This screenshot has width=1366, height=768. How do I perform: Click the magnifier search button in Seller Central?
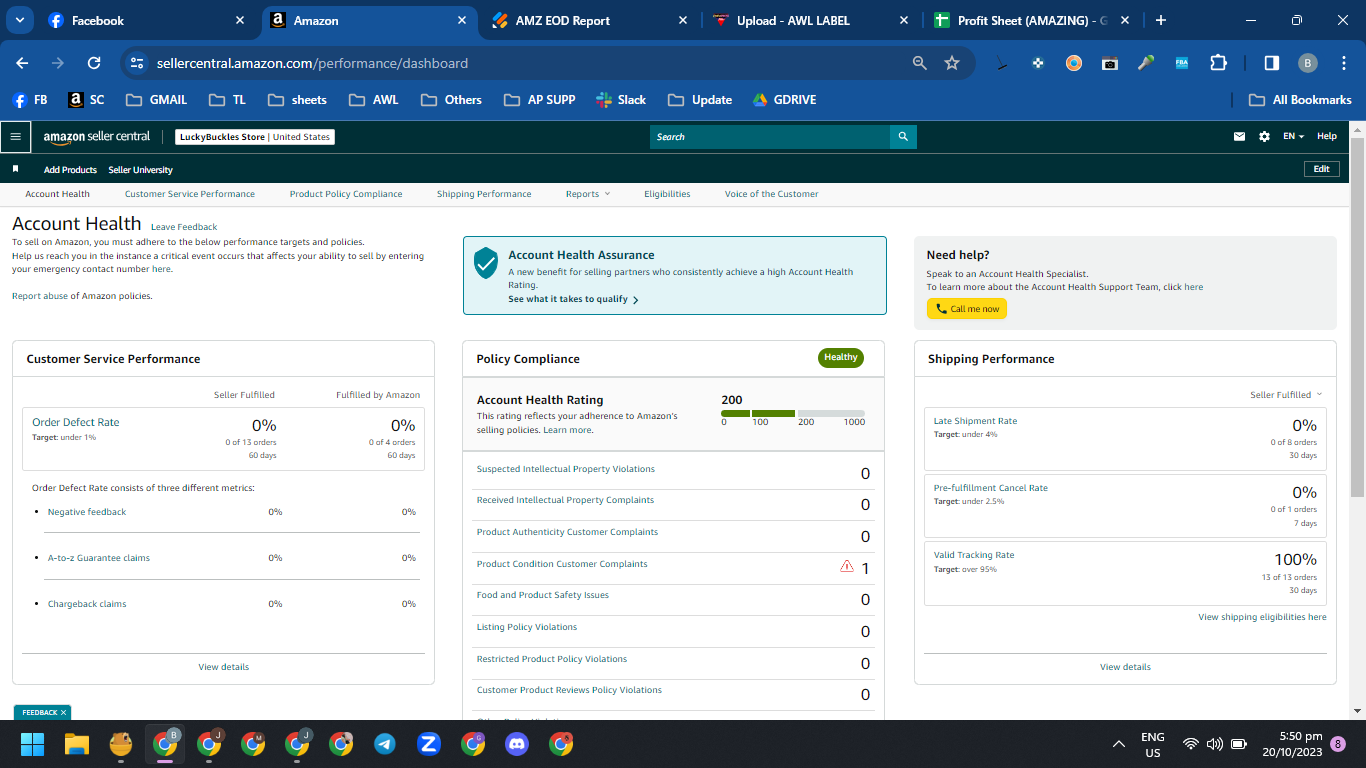pyautogui.click(x=903, y=137)
